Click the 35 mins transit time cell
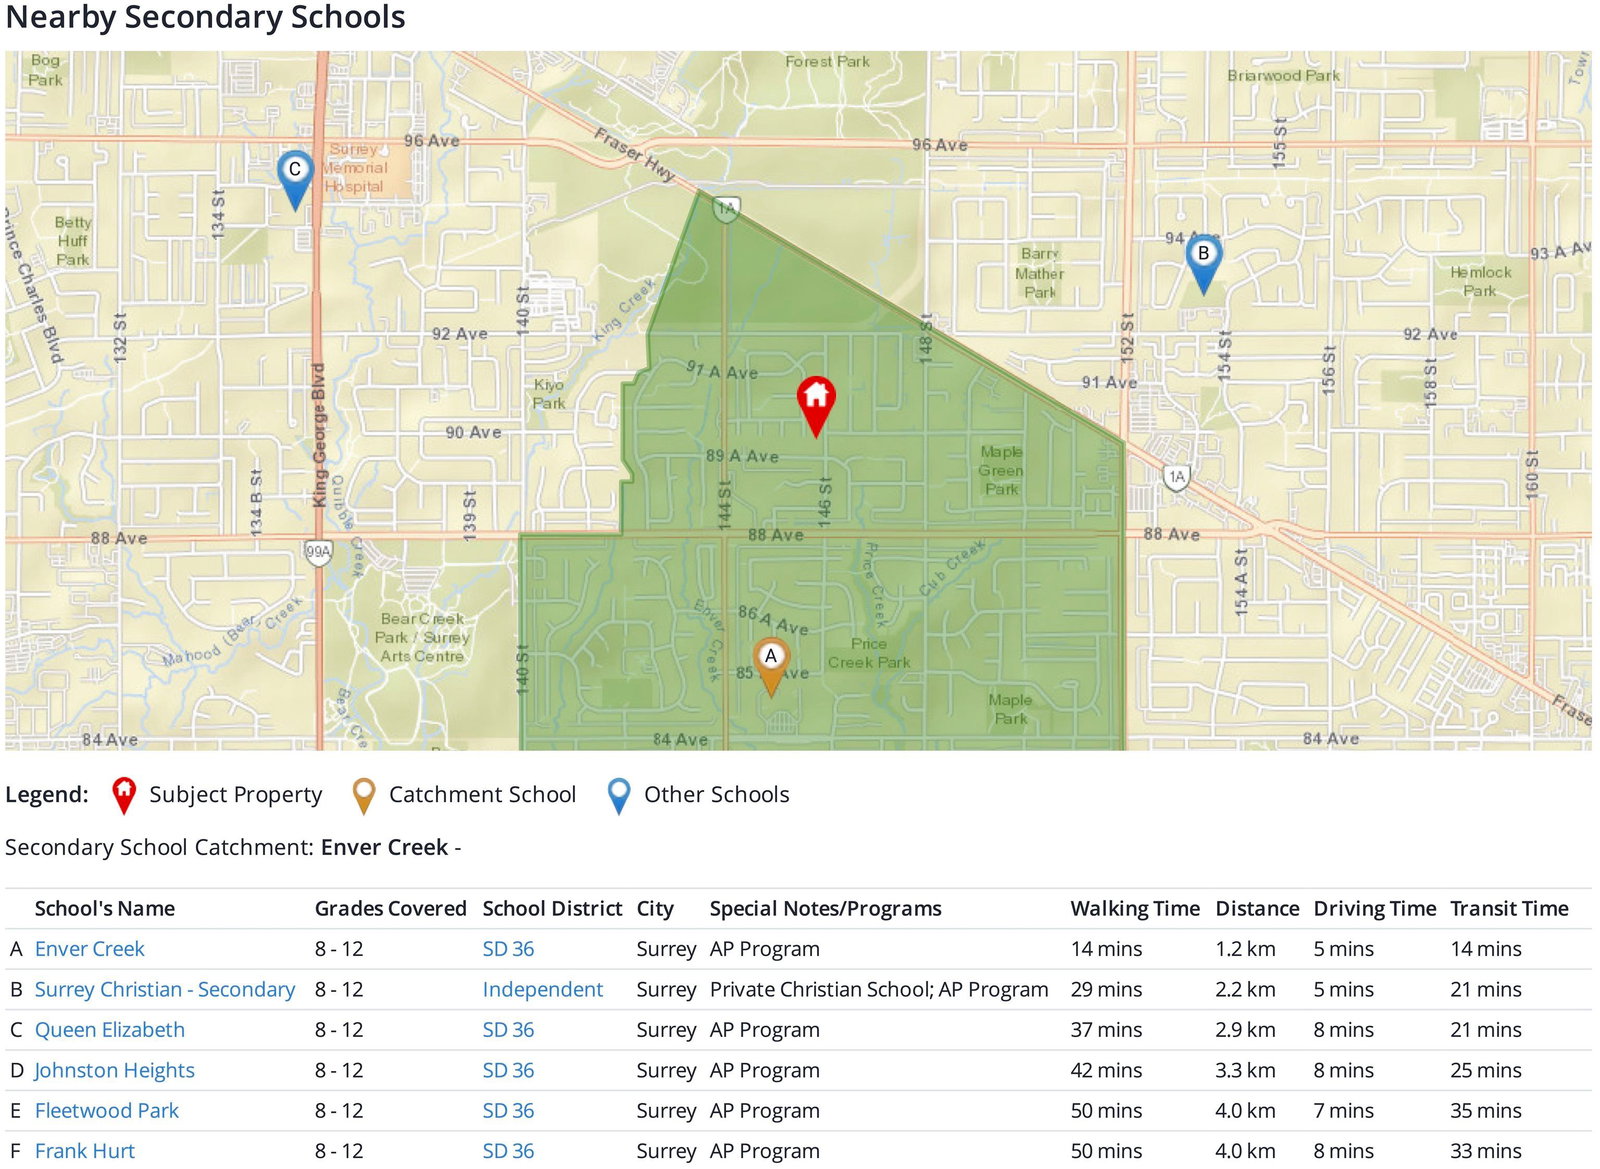The width and height of the screenshot is (1600, 1169). pos(1486,1111)
